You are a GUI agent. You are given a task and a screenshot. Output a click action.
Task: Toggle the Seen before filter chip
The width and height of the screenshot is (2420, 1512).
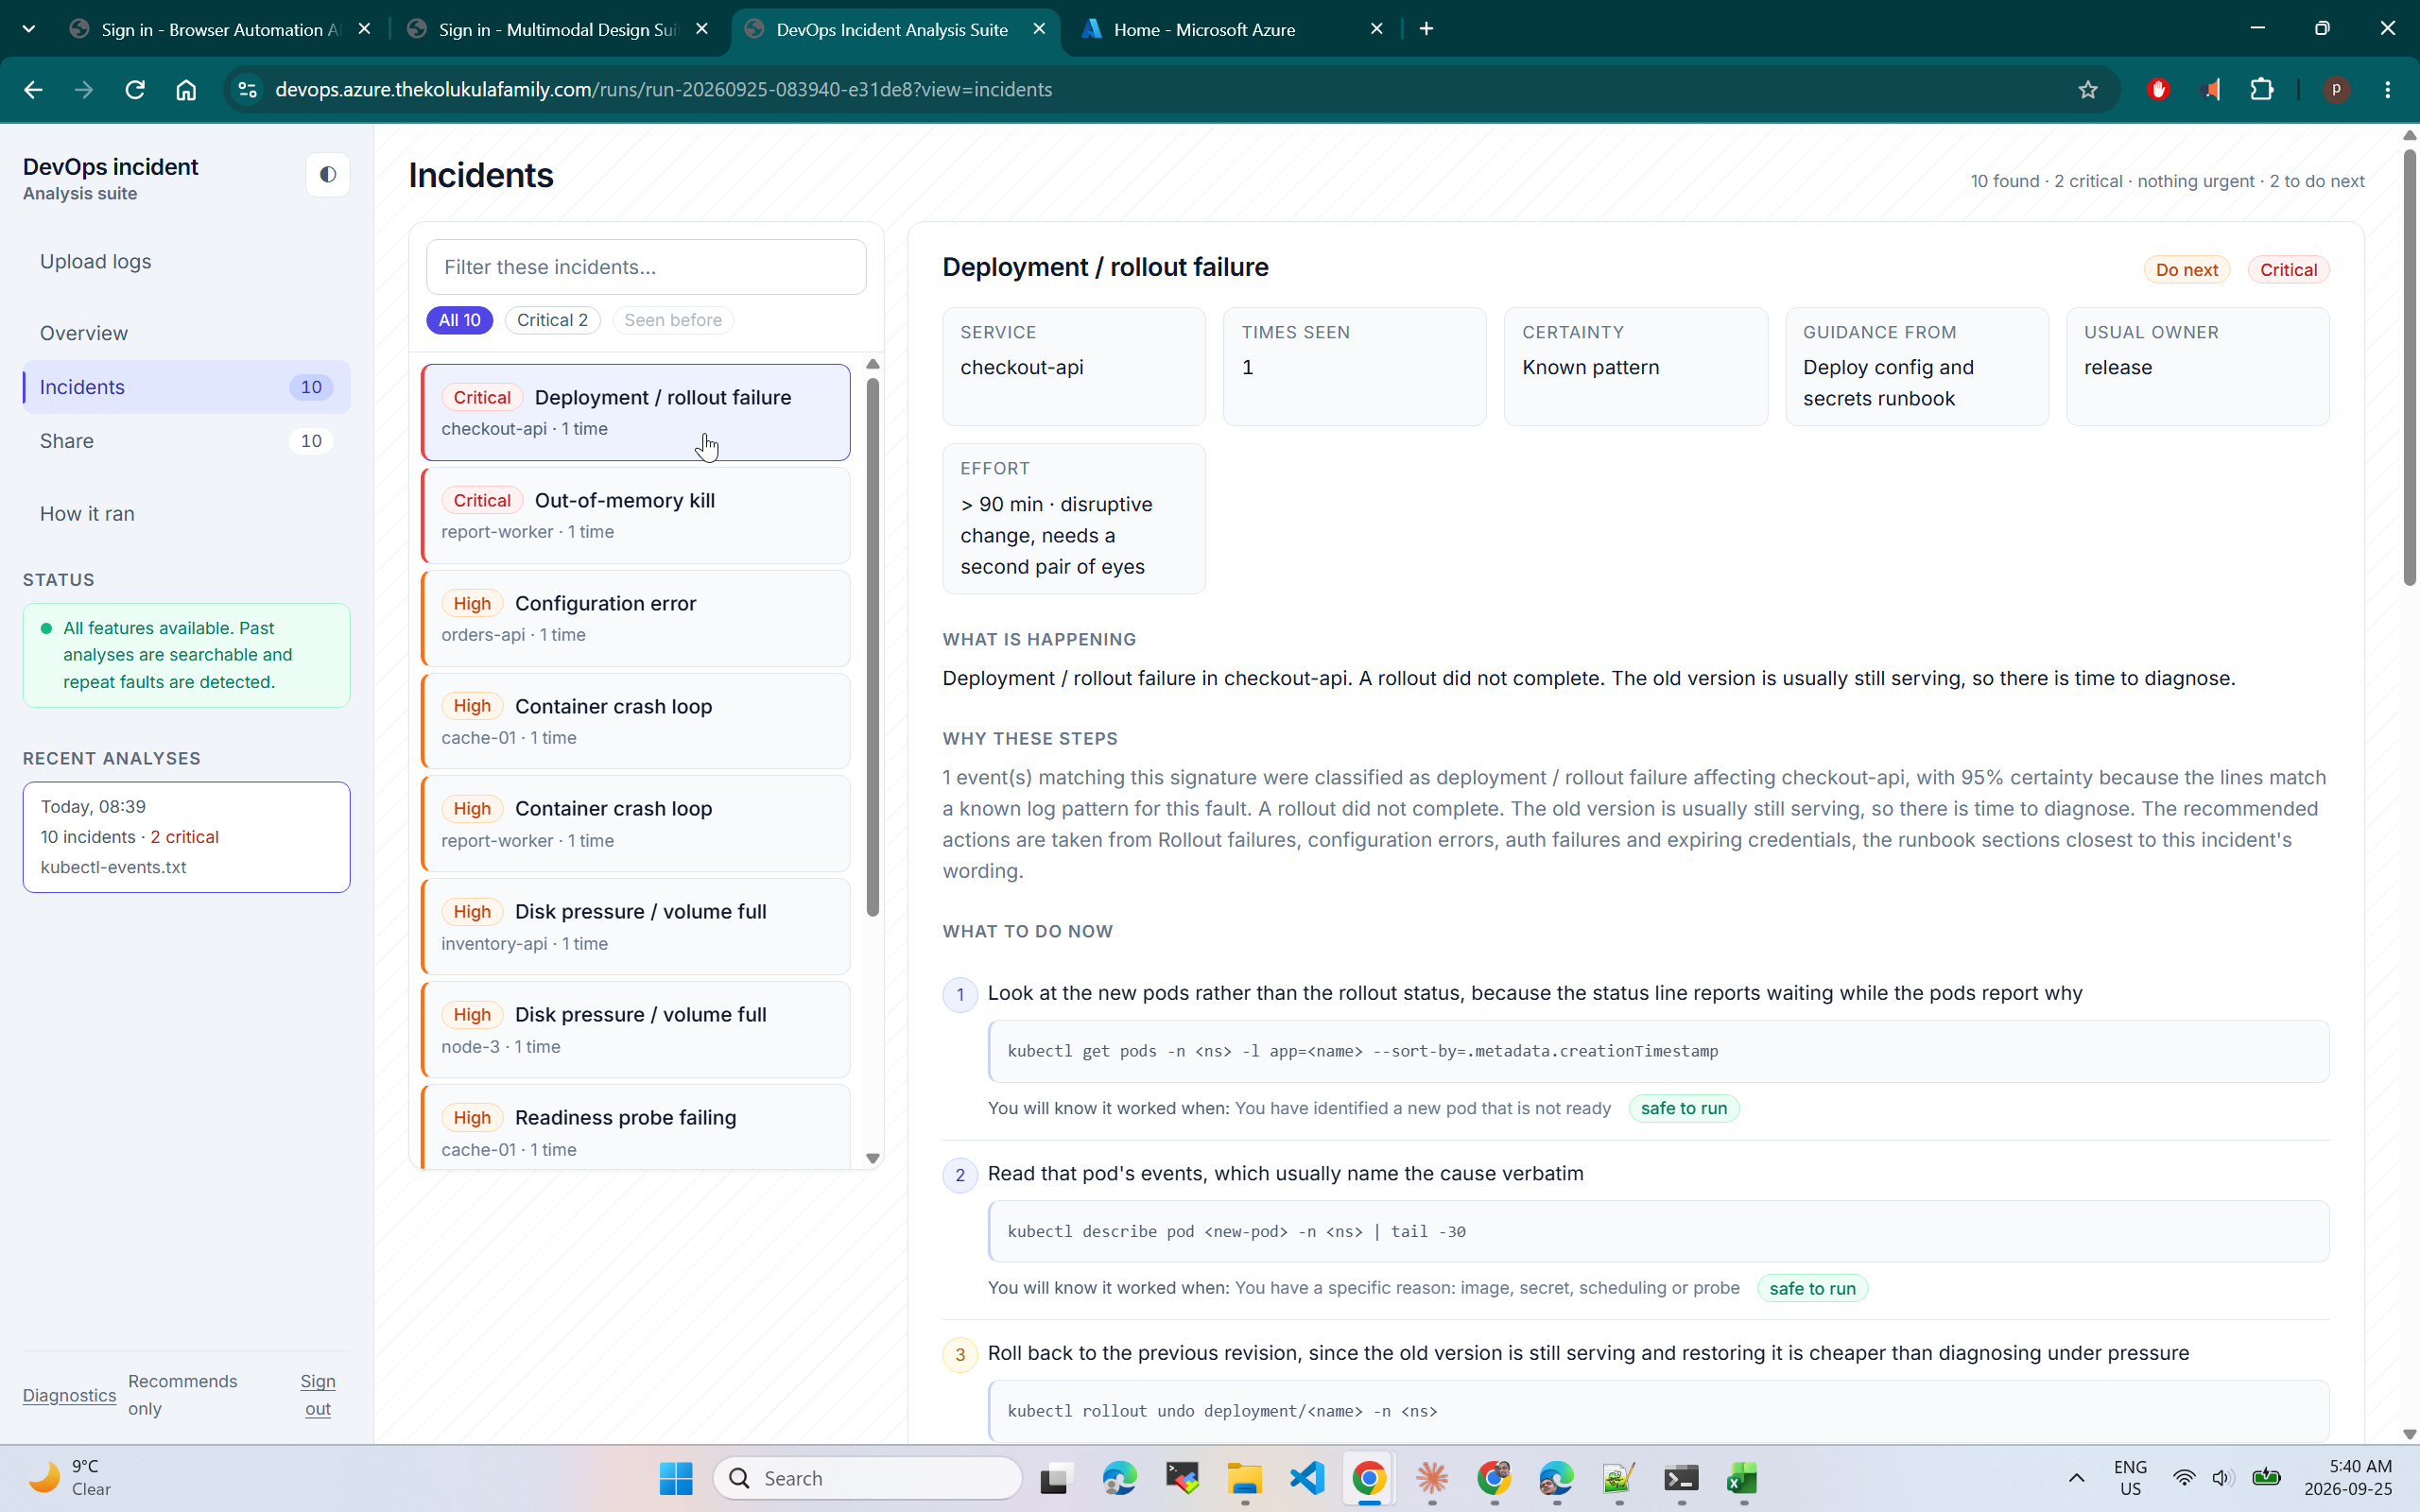click(672, 320)
